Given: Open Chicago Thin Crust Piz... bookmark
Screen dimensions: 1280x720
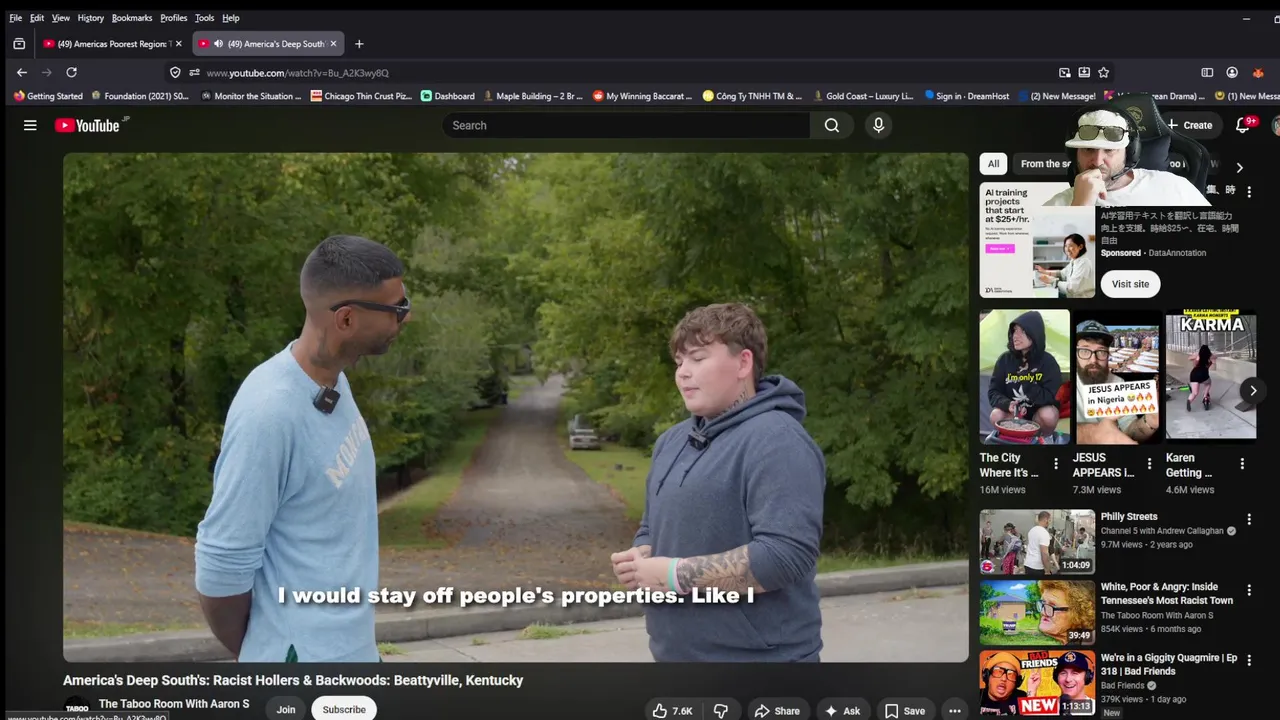Looking at the screenshot, I should pos(361,96).
